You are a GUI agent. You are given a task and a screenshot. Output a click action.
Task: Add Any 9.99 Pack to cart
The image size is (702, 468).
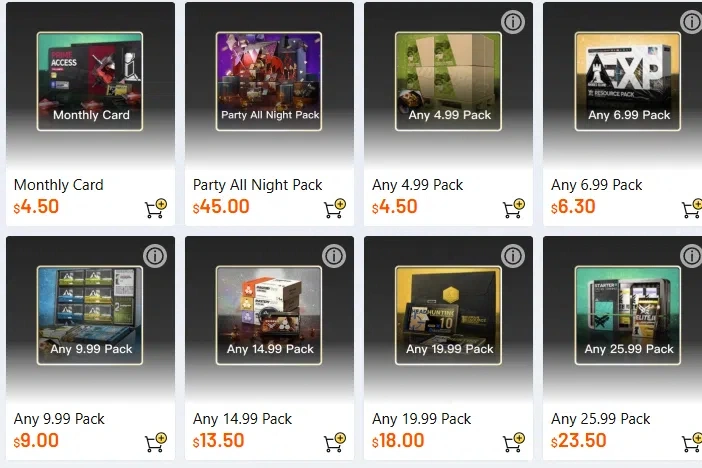click(x=156, y=441)
